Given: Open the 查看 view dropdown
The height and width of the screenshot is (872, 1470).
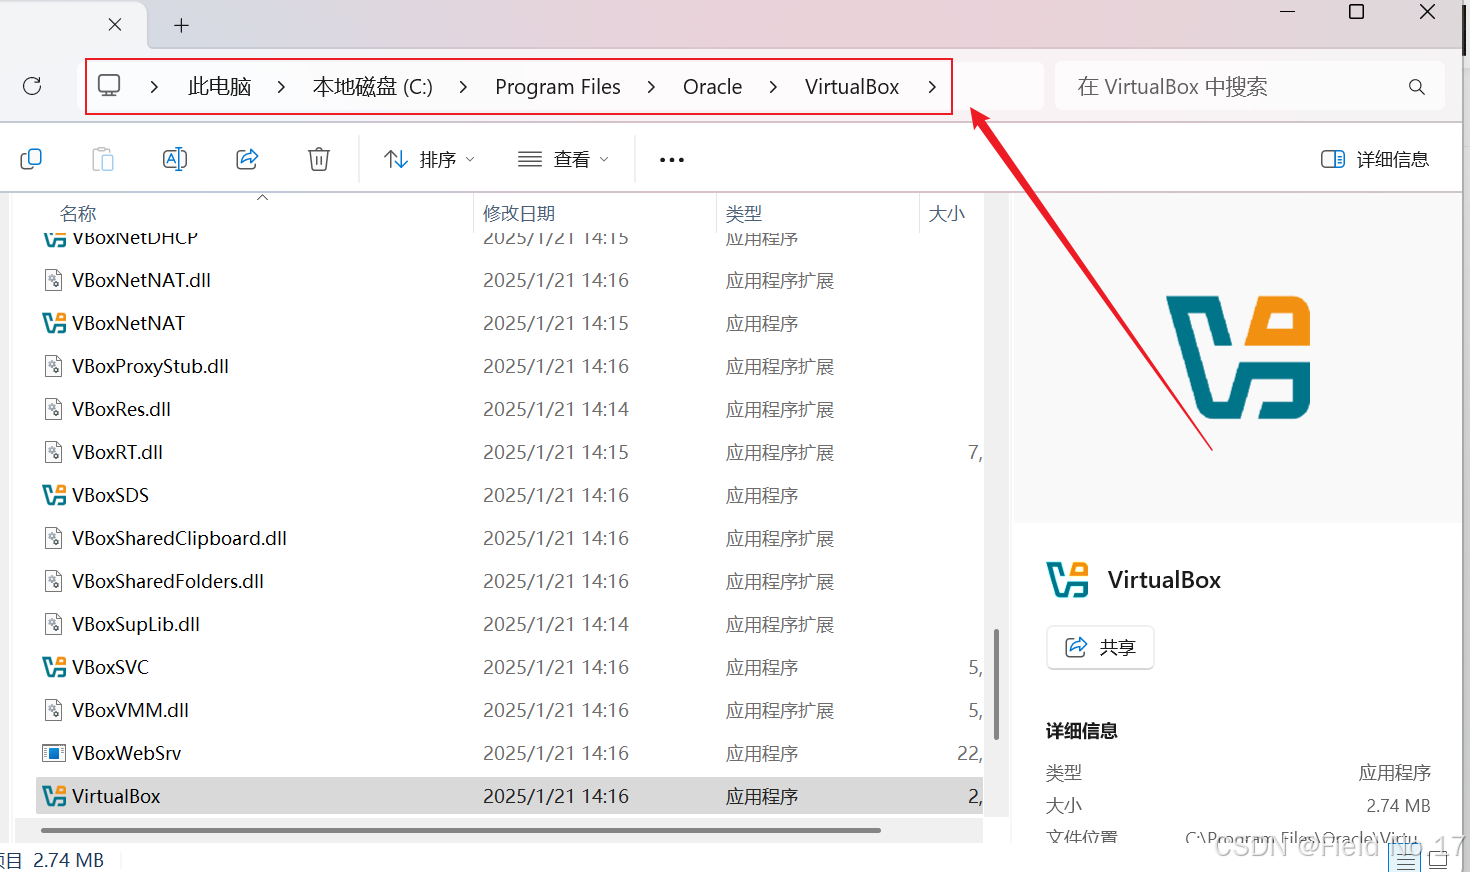Looking at the screenshot, I should click(563, 159).
